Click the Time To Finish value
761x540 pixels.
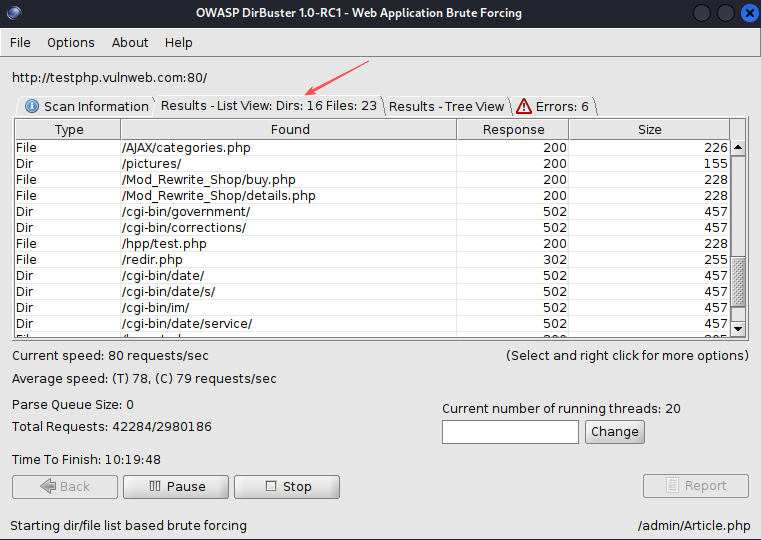[x=132, y=459]
